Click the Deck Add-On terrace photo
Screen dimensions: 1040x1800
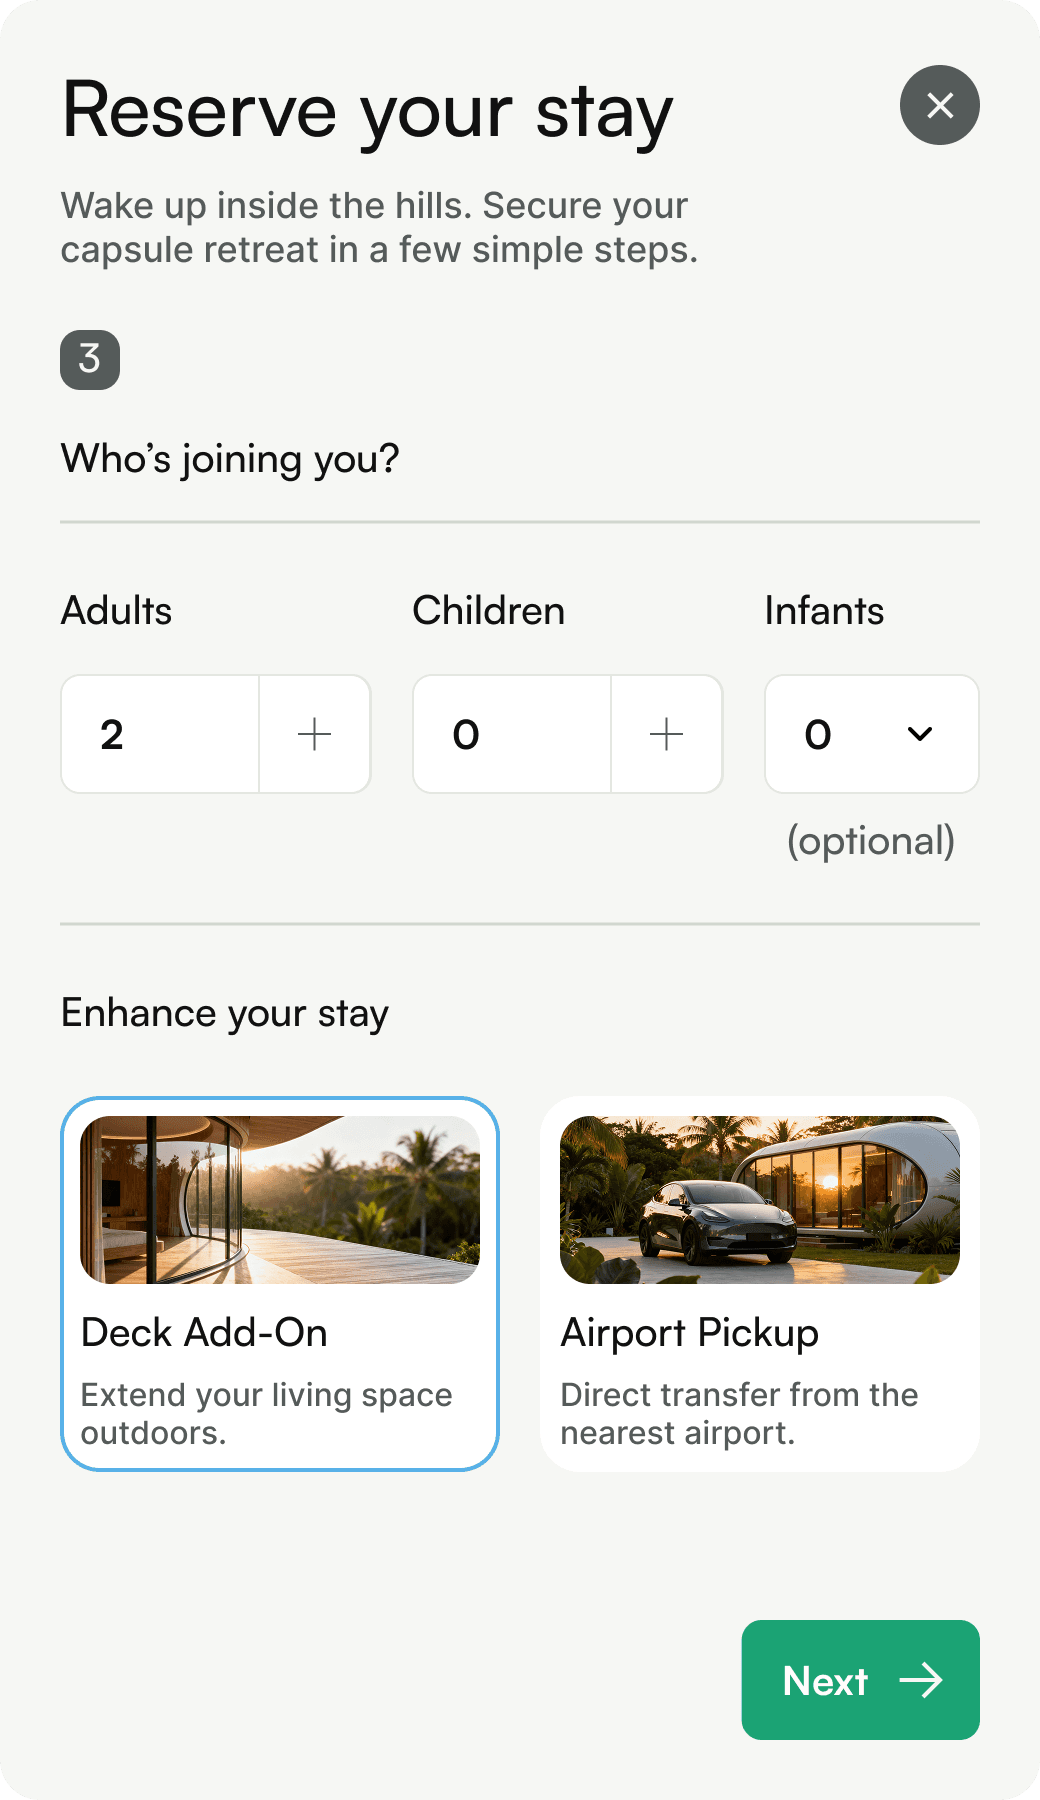tap(280, 1200)
